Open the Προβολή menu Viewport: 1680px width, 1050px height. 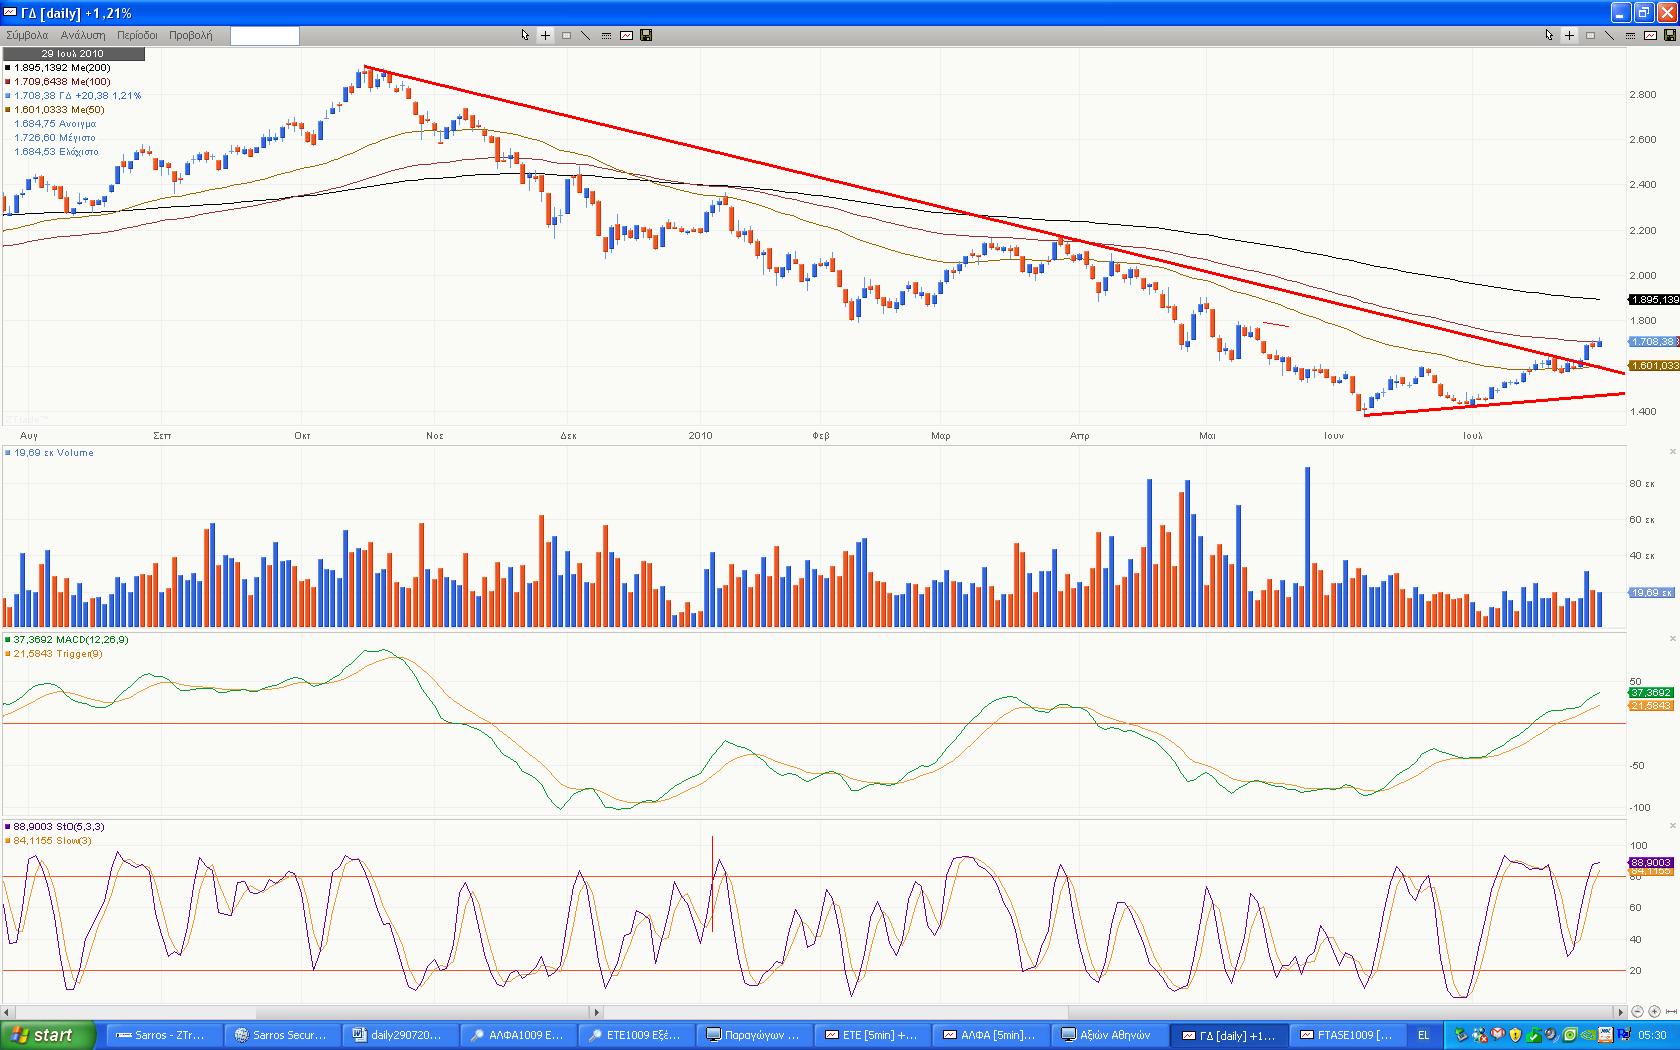[190, 35]
